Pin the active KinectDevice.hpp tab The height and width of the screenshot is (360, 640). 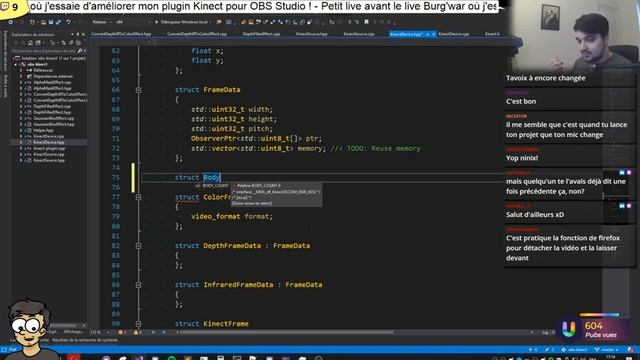[x=427, y=34]
